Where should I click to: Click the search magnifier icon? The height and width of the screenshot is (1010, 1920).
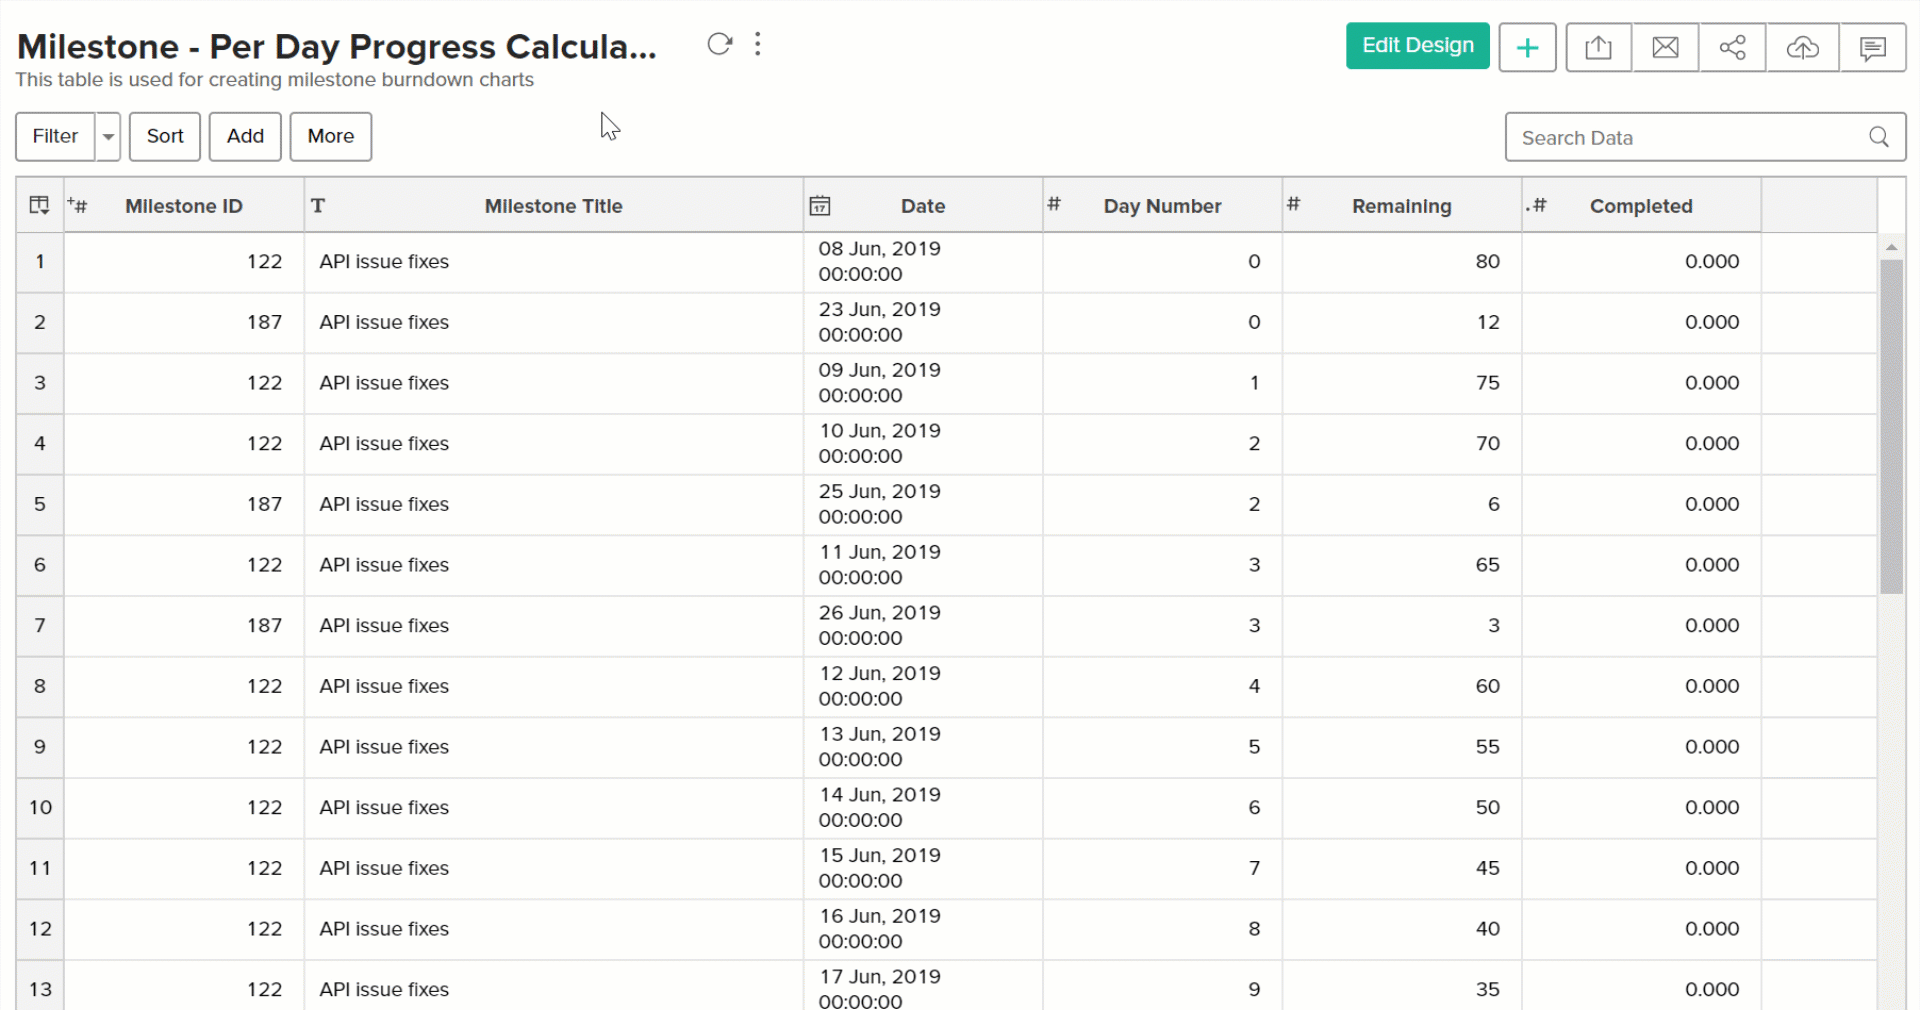[1879, 137]
